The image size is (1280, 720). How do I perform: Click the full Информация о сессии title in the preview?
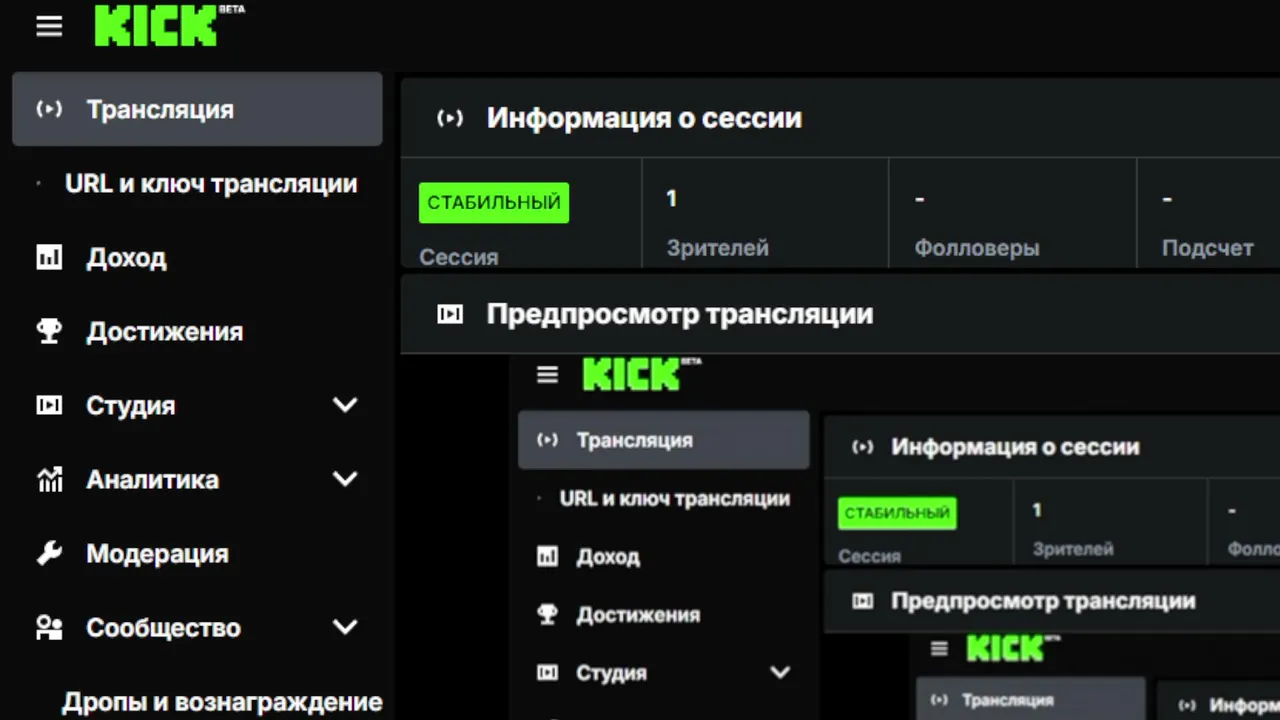(x=1015, y=447)
